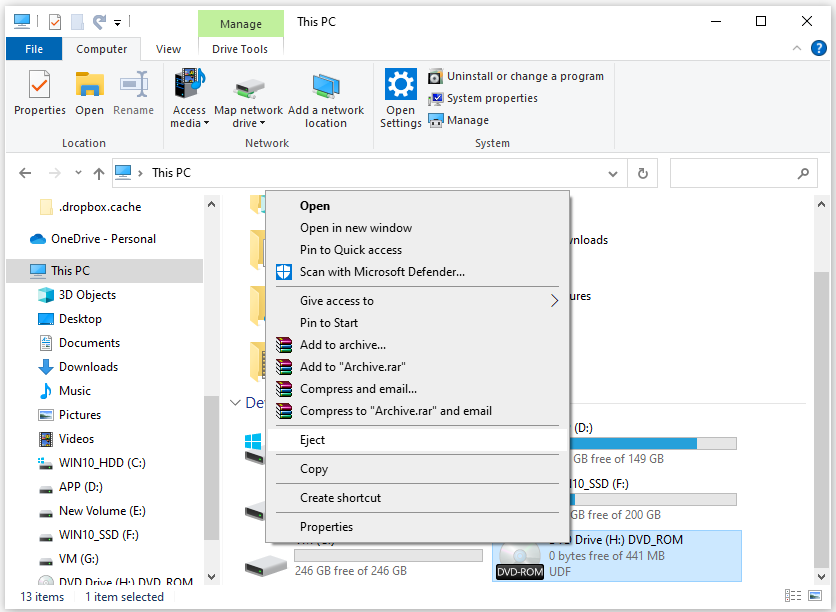
Task: Collapse the Devices and drives group chevron
Action: pos(235,402)
